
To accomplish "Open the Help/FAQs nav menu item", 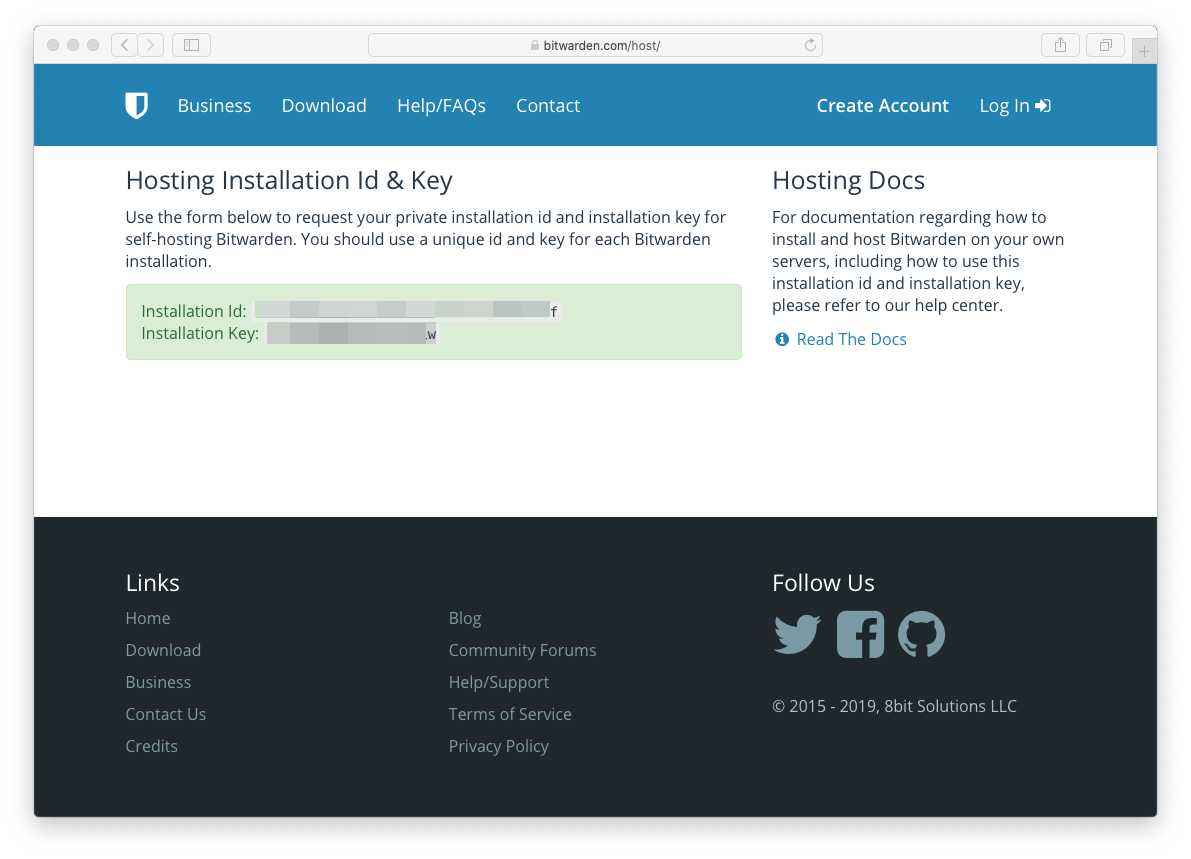I will tap(441, 106).
